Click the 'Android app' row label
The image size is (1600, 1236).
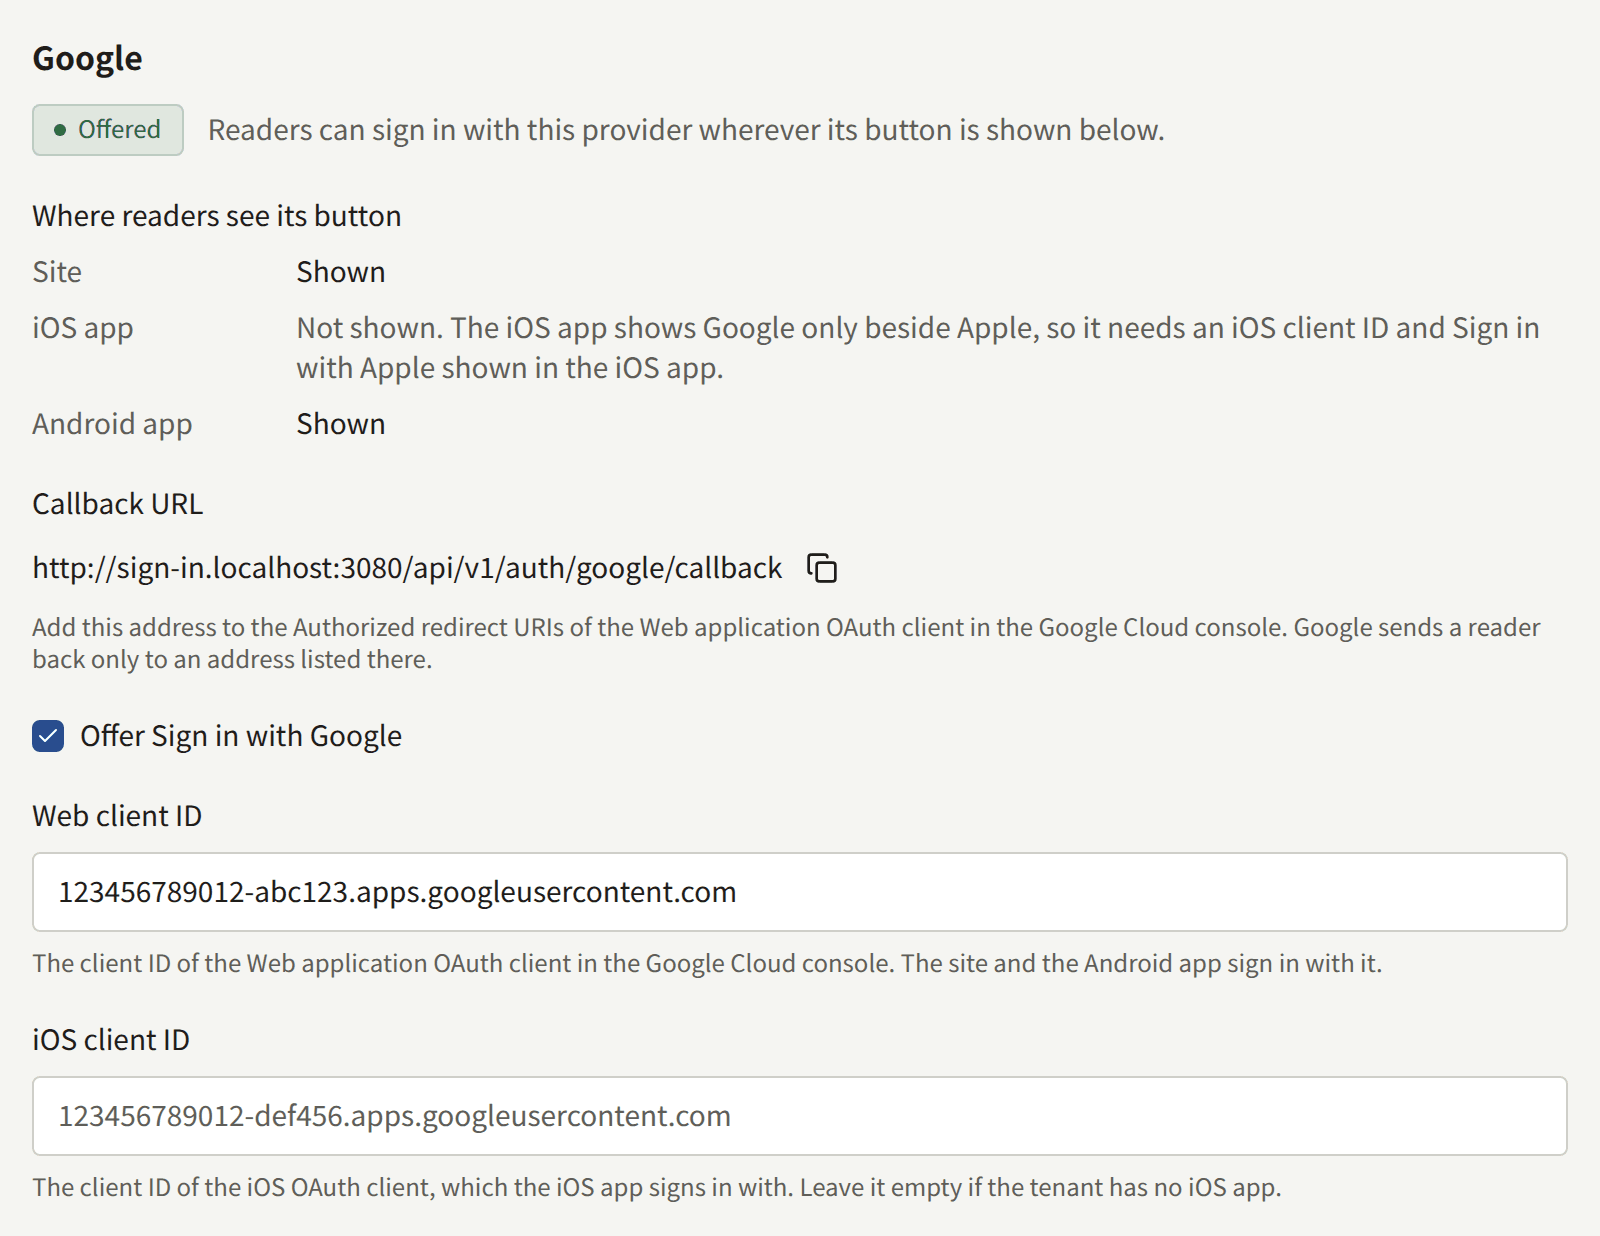pos(112,424)
